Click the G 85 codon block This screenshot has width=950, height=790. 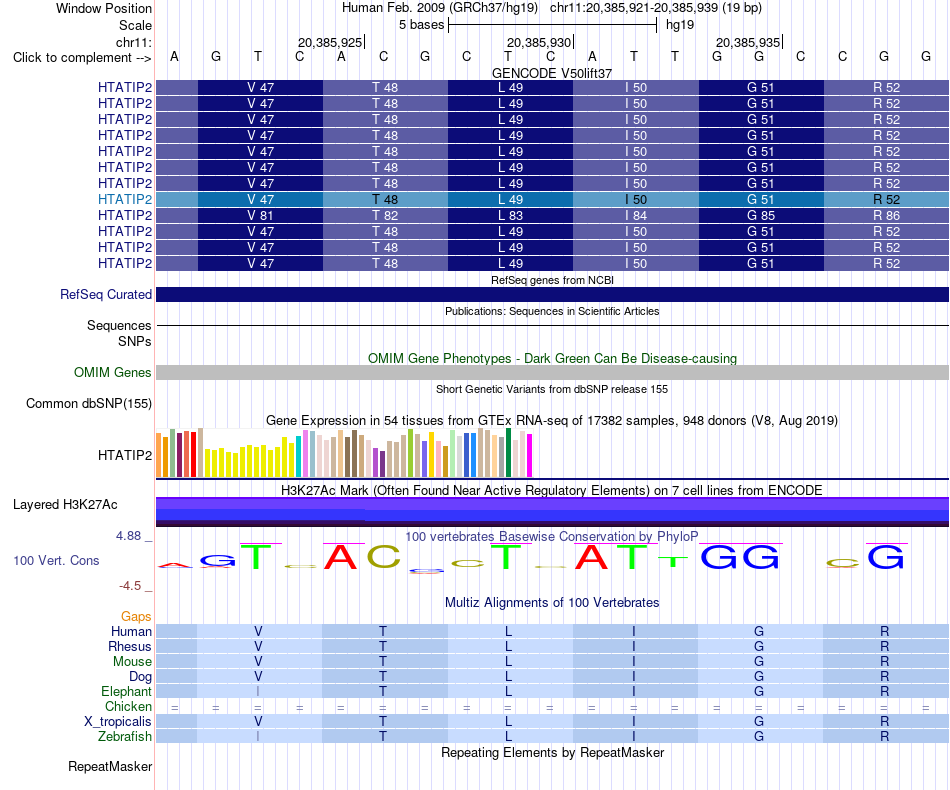pyautogui.click(x=761, y=216)
